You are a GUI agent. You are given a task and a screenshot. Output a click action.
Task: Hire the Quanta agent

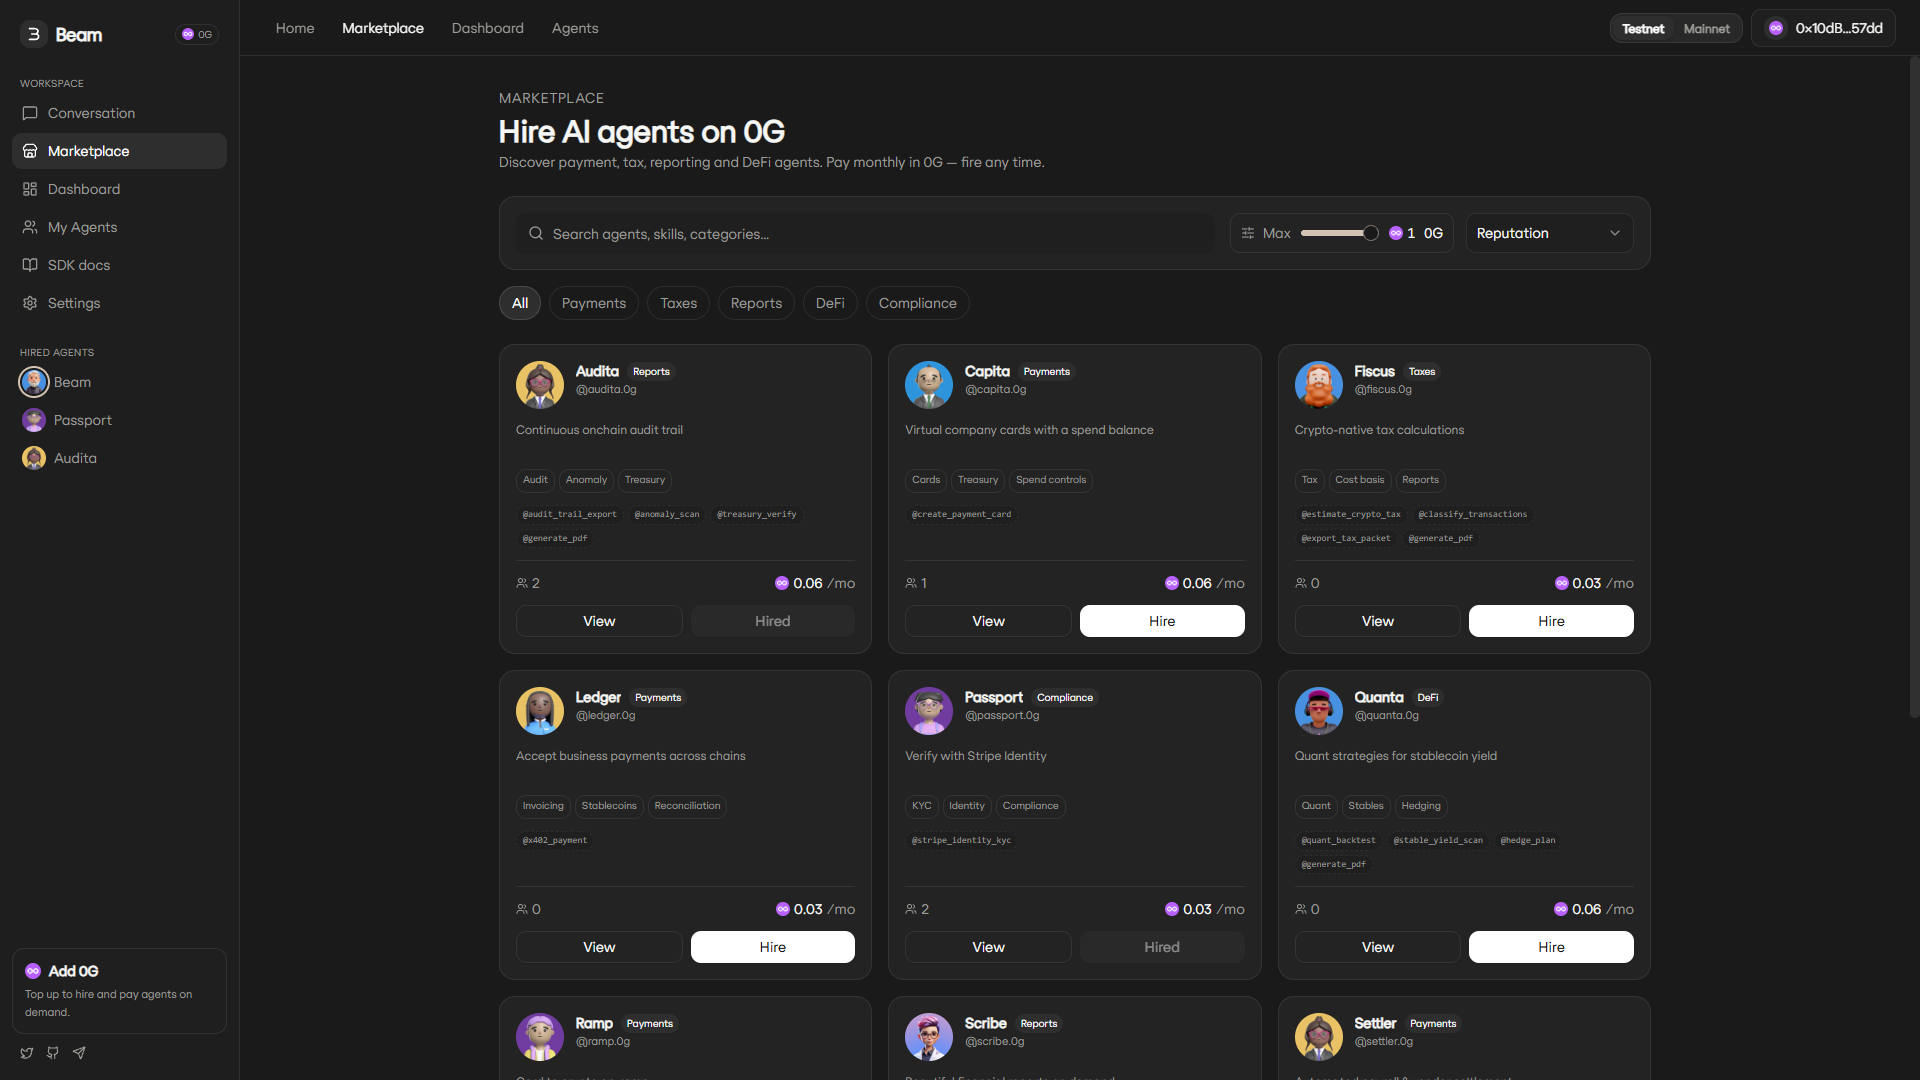[1551, 947]
